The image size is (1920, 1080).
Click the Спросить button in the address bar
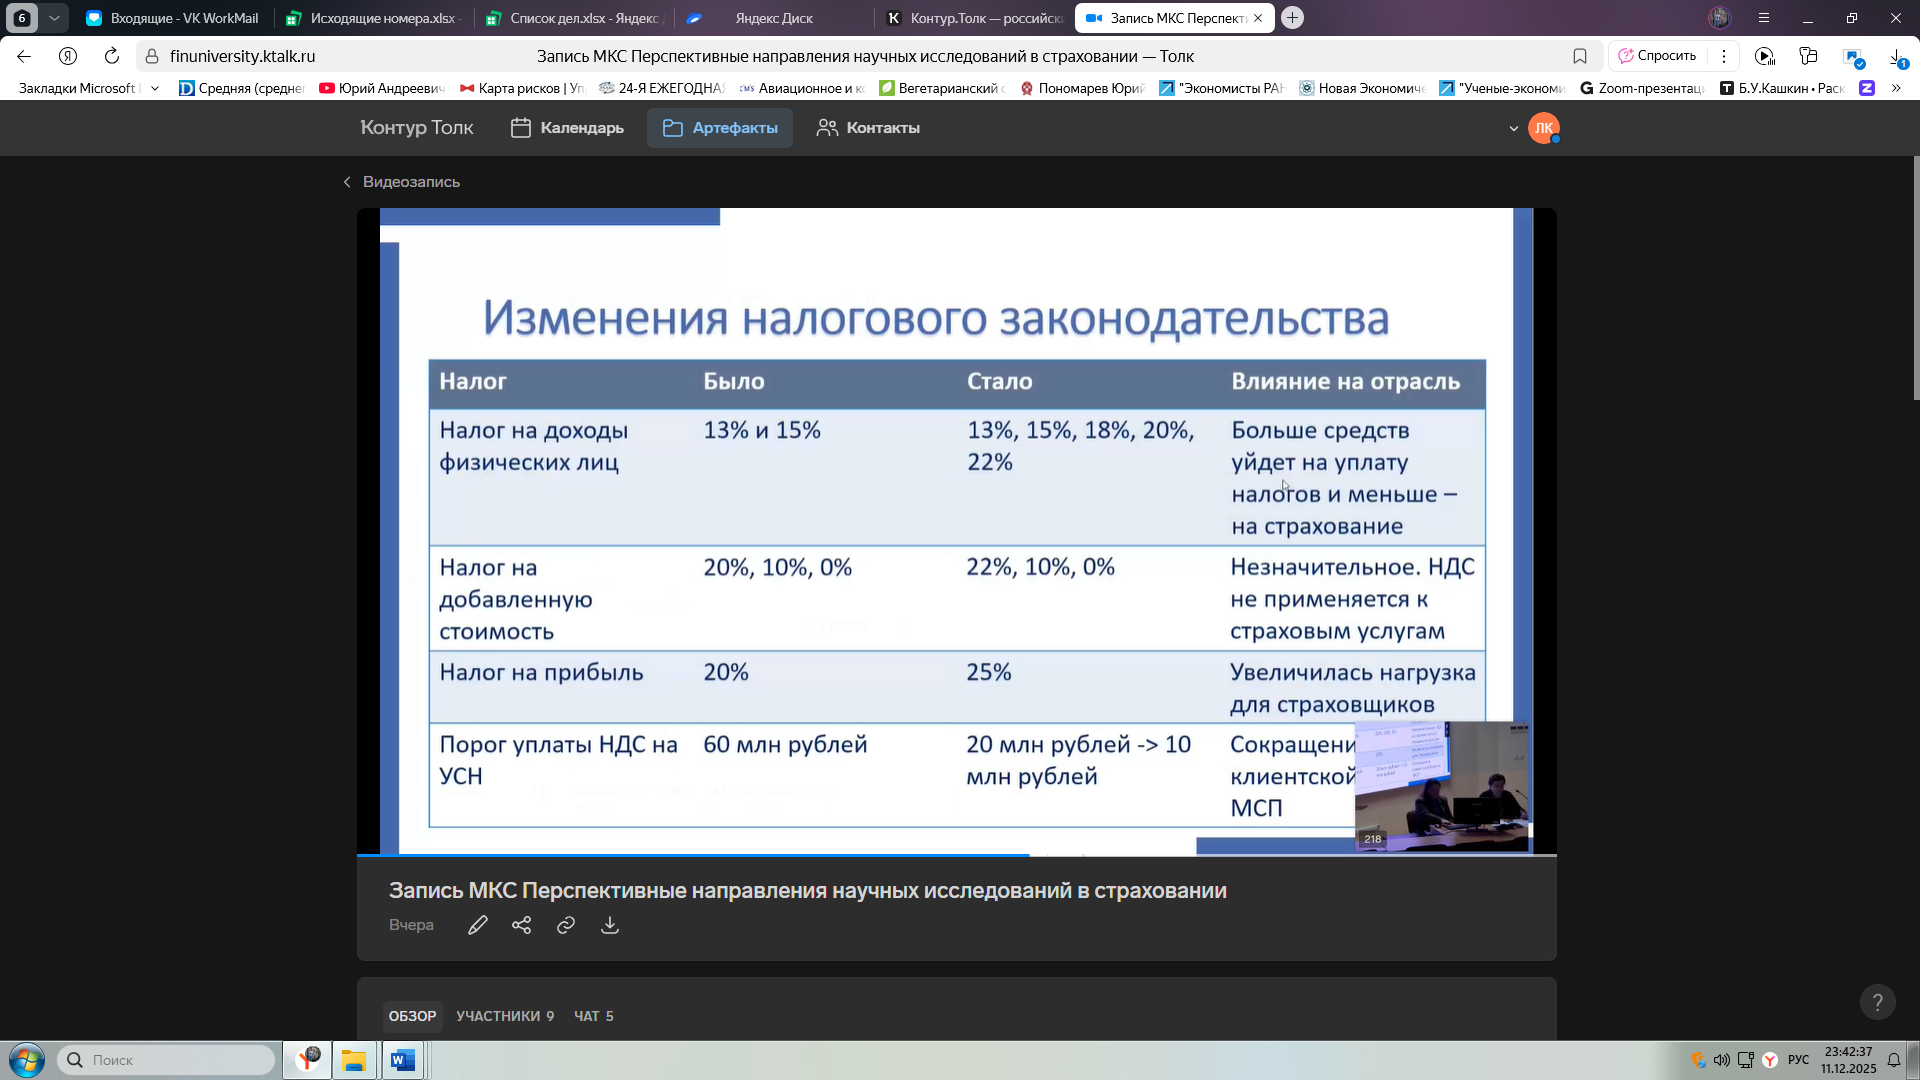point(1657,56)
